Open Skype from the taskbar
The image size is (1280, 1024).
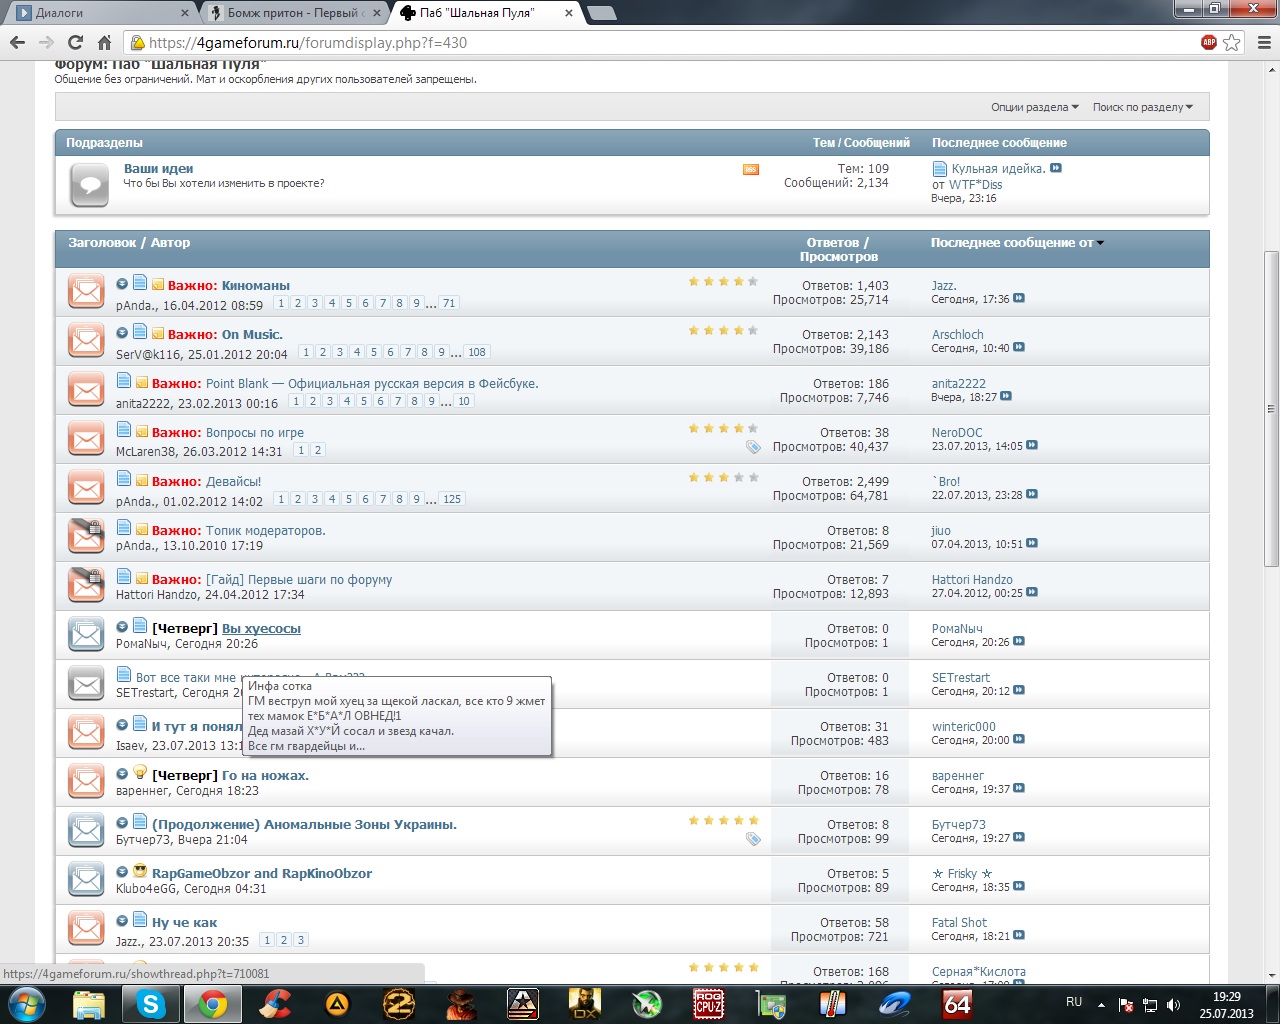pos(151,1003)
